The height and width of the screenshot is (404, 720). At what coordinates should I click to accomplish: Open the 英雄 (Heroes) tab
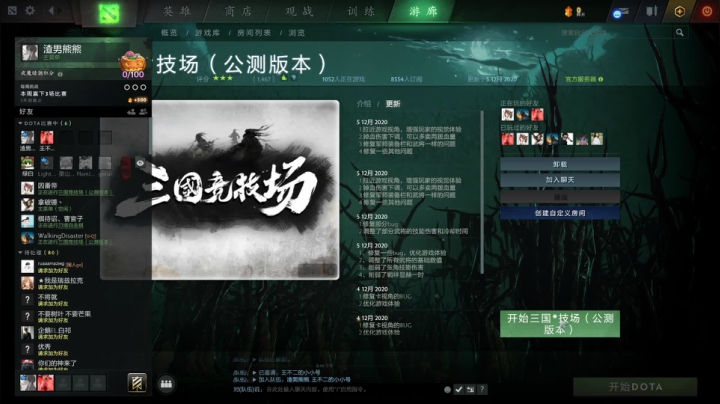177,11
